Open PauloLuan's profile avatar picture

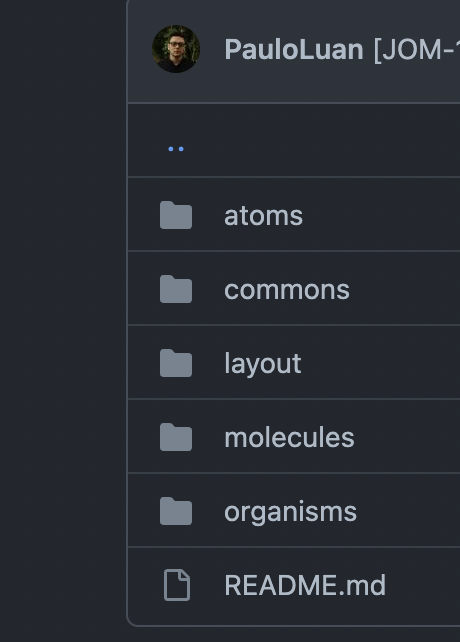point(176,49)
